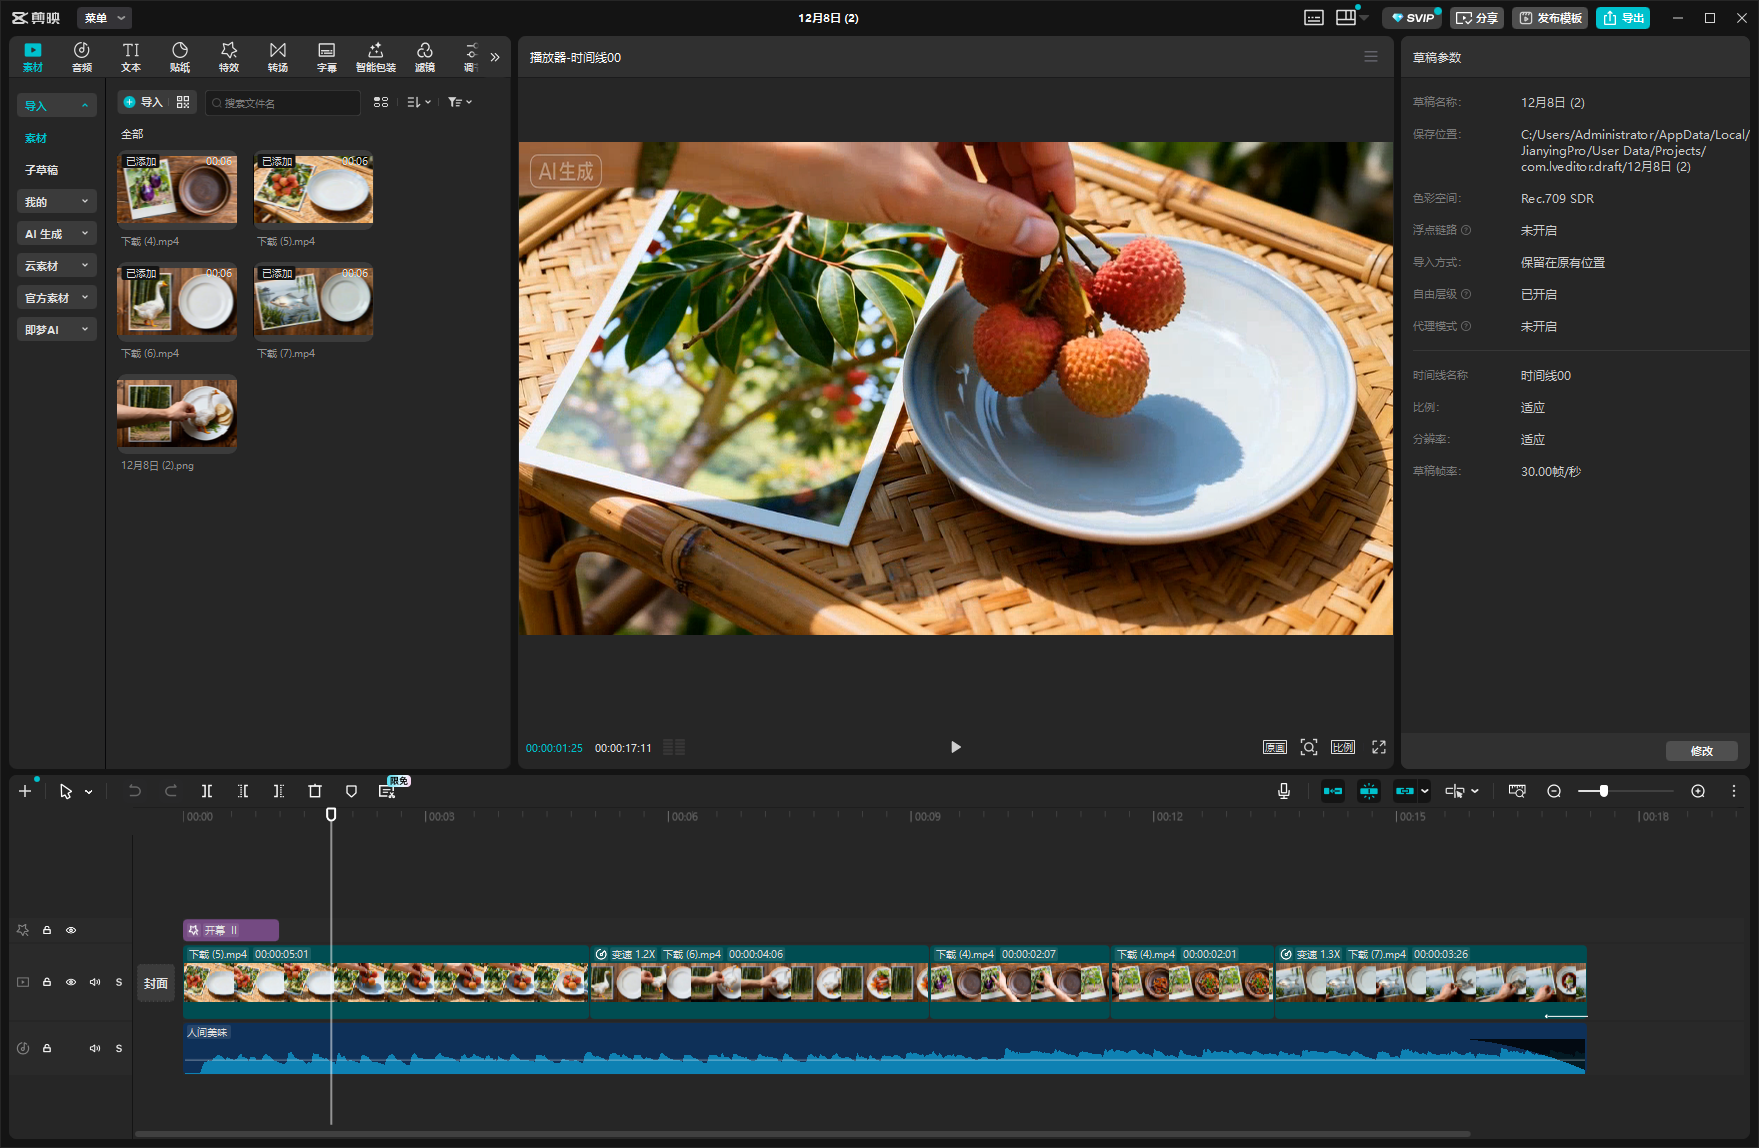Viewport: 1759px width, 1148px height.
Task: Click the delete trash icon in timeline toolbar
Action: tap(315, 791)
